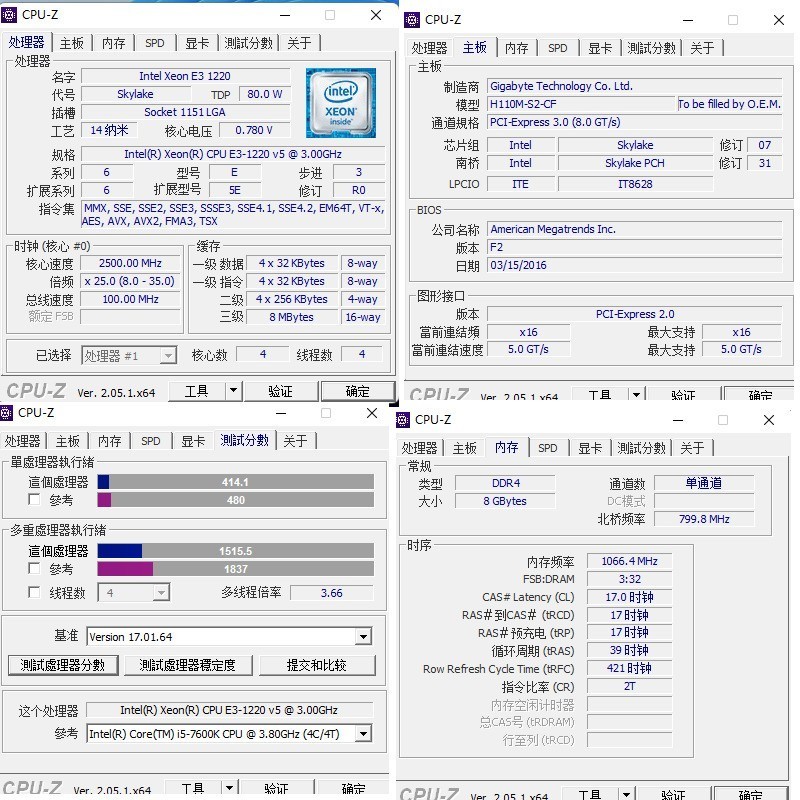Screen dimensions: 800x800
Task: Click the CPU-Z icon in the benchmark window title bar
Action: (8, 412)
